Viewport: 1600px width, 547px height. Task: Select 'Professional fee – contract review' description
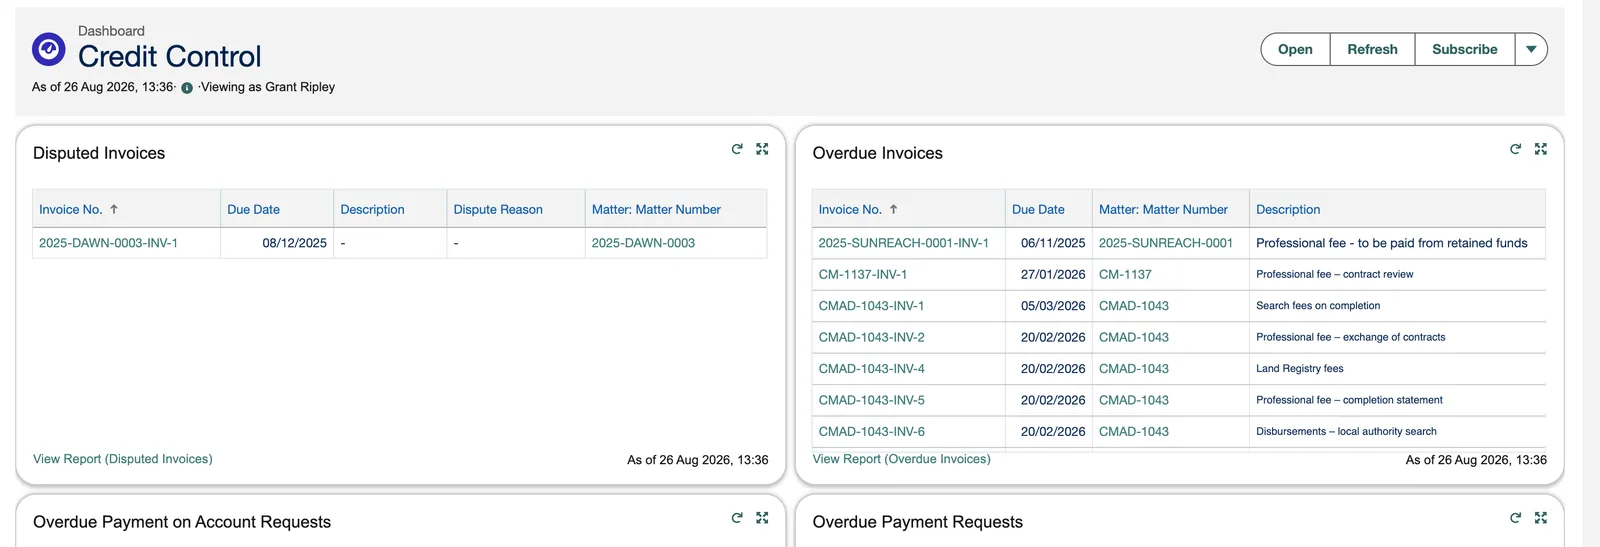click(1334, 274)
